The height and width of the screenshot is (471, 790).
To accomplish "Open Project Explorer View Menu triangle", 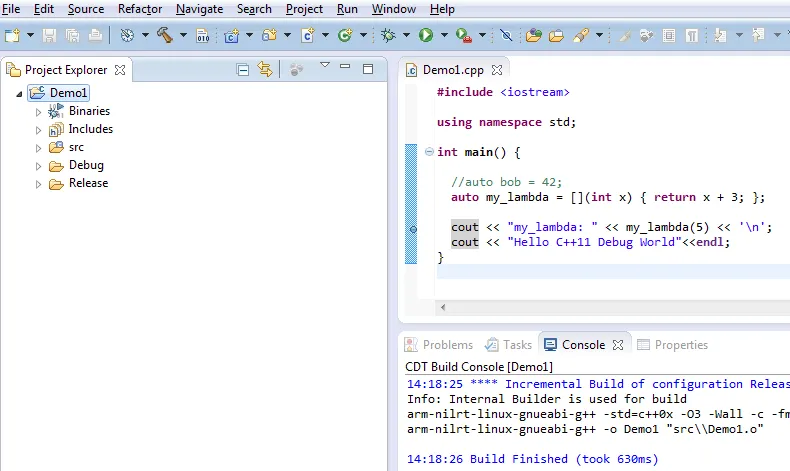I will [x=325, y=65].
